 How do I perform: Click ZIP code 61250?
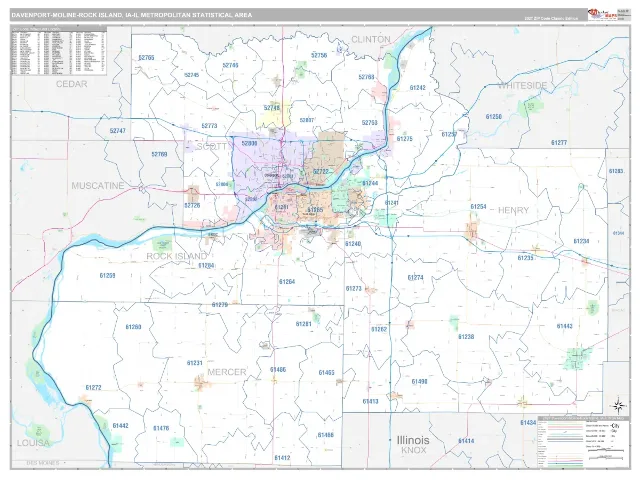493,117
